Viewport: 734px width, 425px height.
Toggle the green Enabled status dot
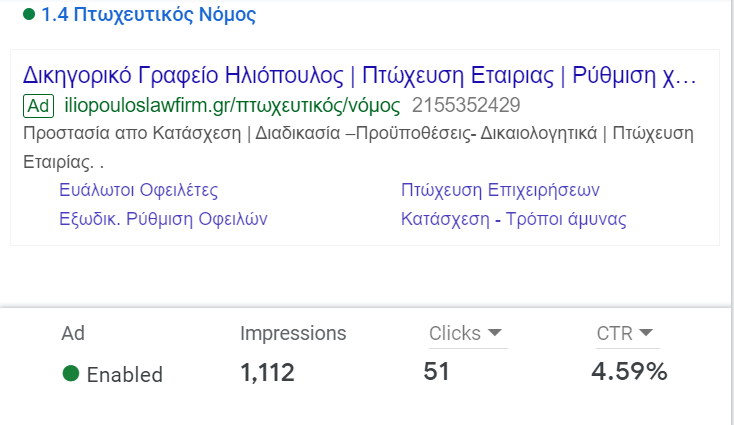point(71,374)
